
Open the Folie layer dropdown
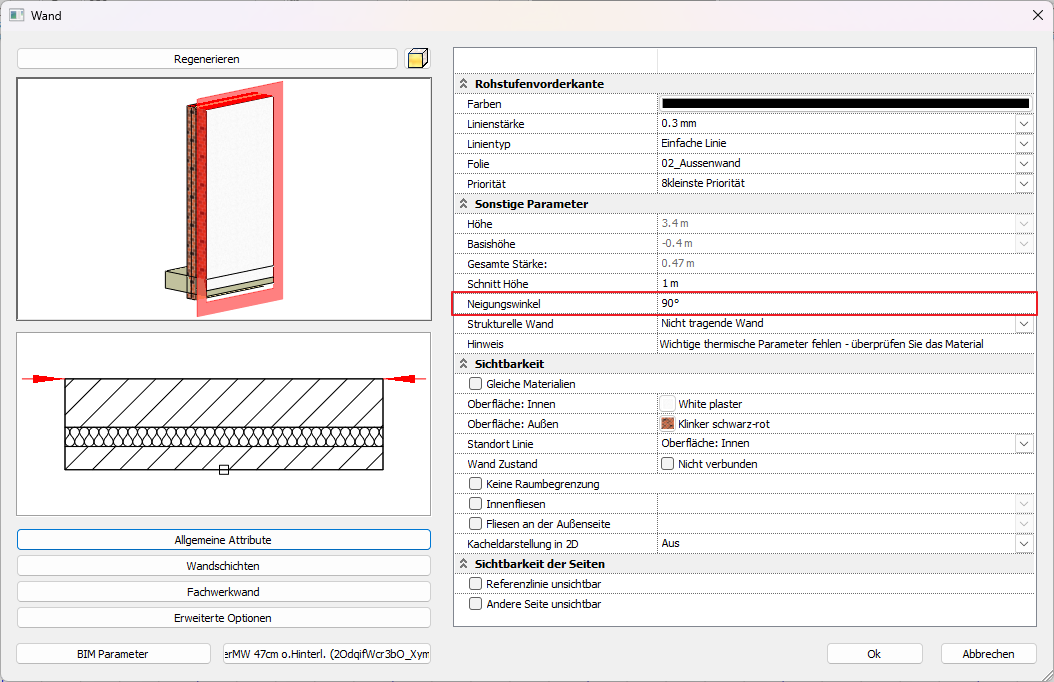pyautogui.click(x=1024, y=164)
